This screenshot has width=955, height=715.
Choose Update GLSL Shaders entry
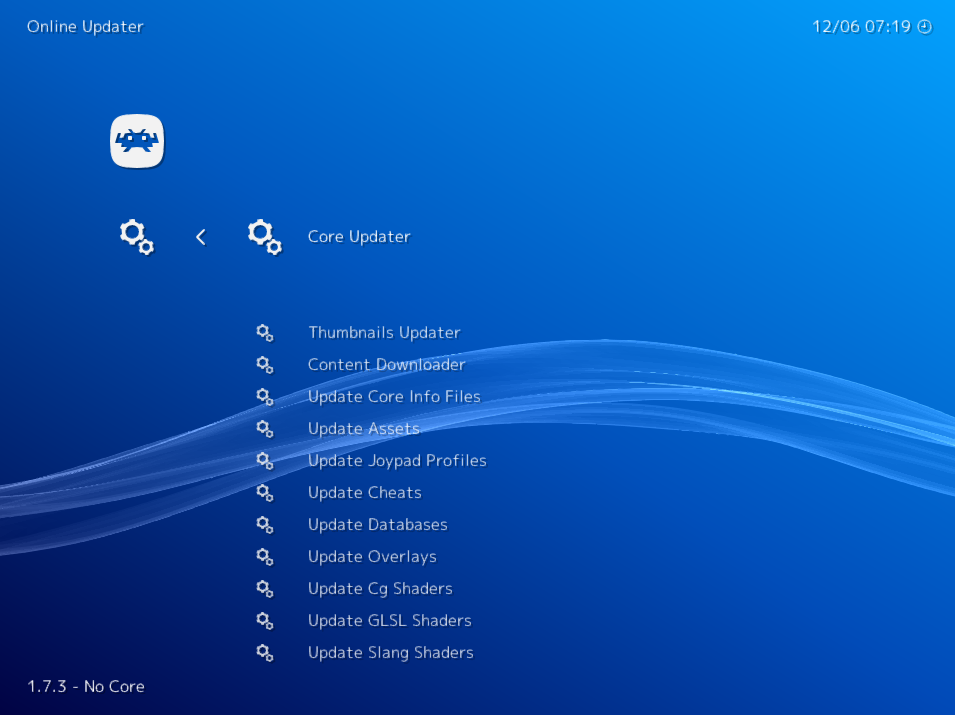click(x=390, y=621)
